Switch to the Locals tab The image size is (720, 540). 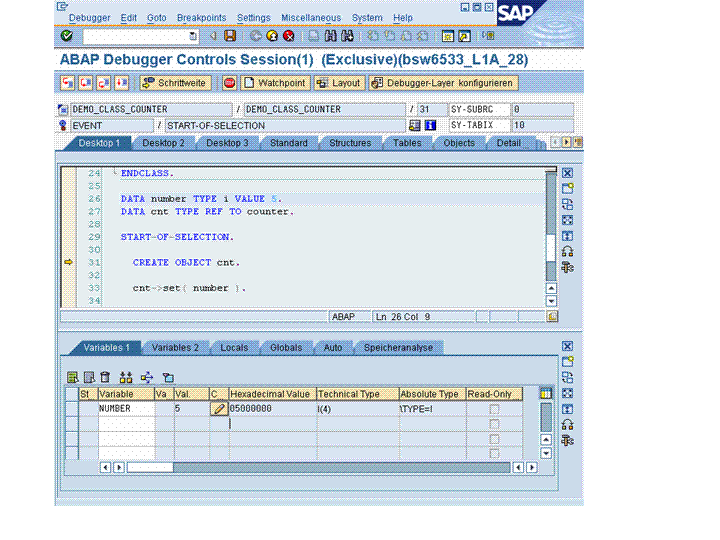tap(234, 348)
